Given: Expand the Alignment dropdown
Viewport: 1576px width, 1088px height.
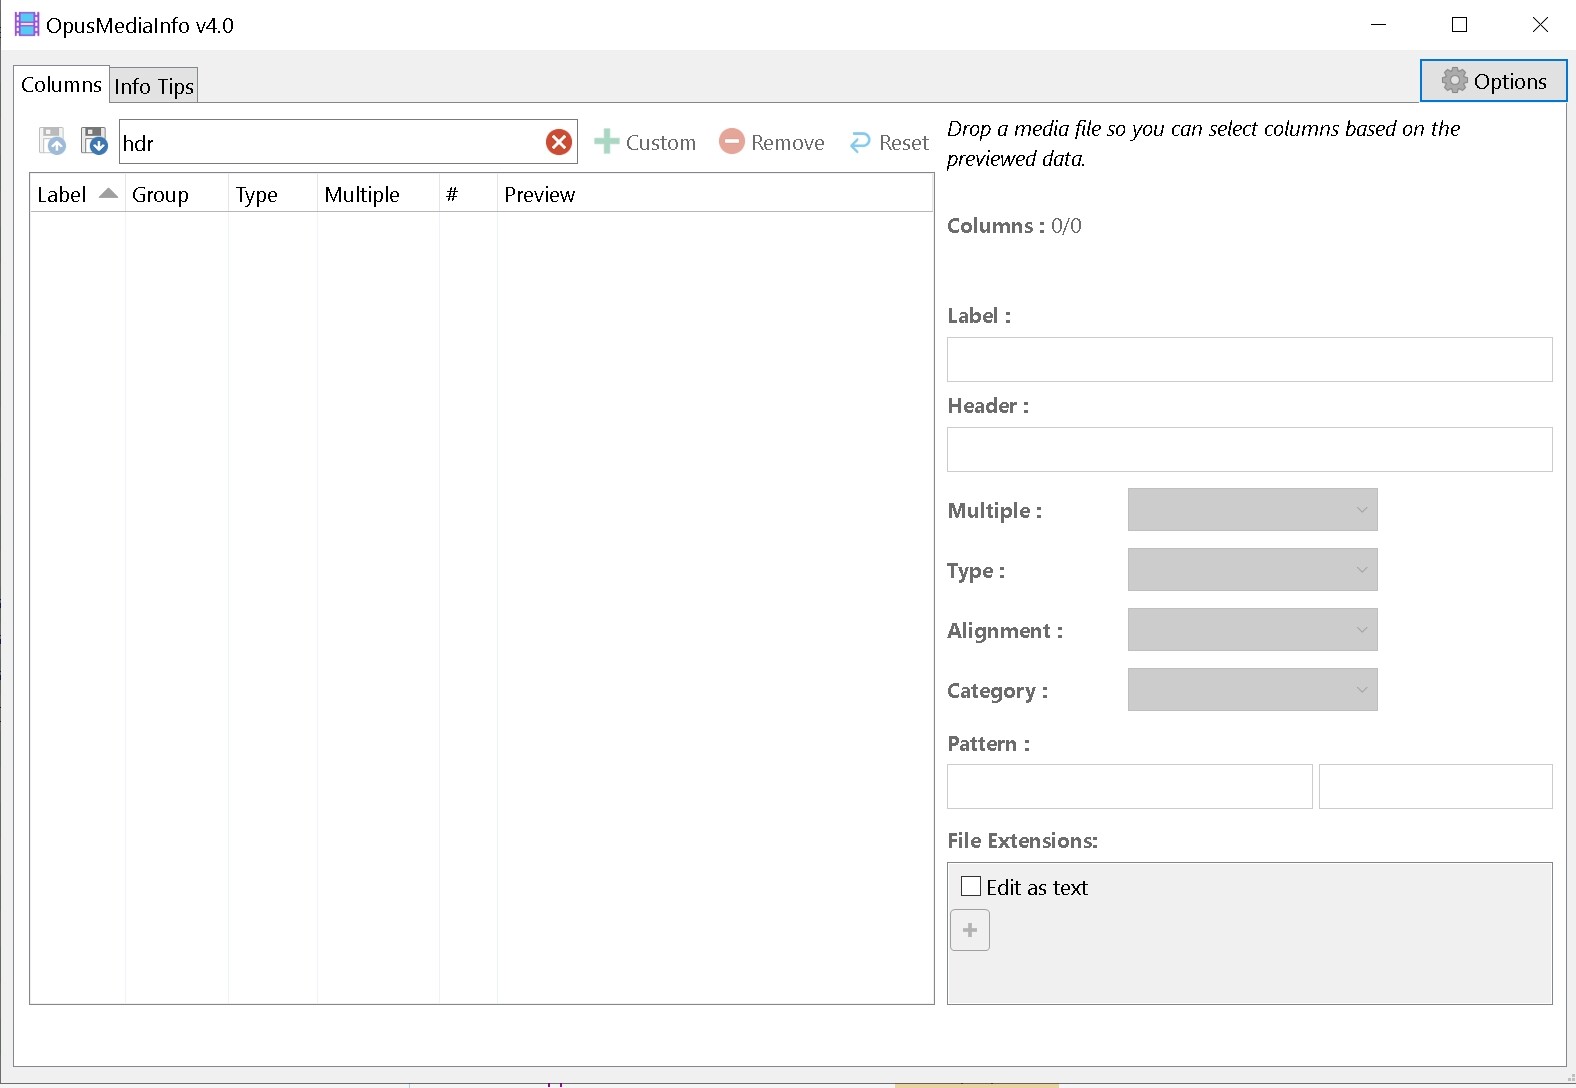Looking at the screenshot, I should click(x=1252, y=630).
